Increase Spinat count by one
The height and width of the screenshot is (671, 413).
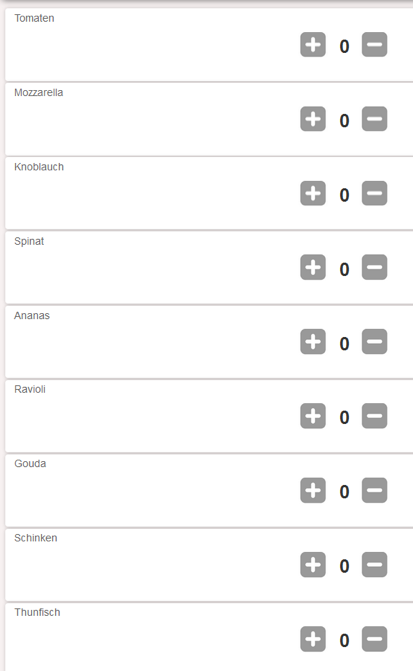(313, 267)
